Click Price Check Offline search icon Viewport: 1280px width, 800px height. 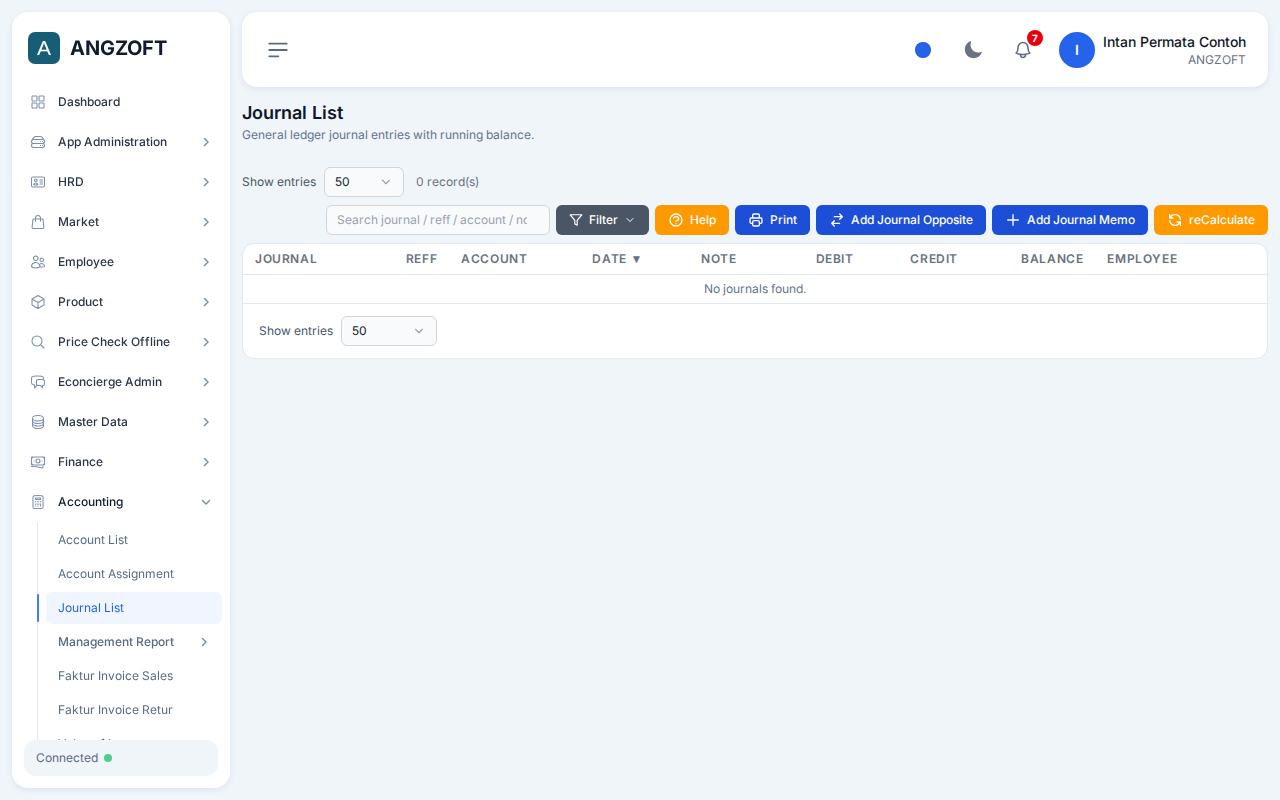pos(38,342)
